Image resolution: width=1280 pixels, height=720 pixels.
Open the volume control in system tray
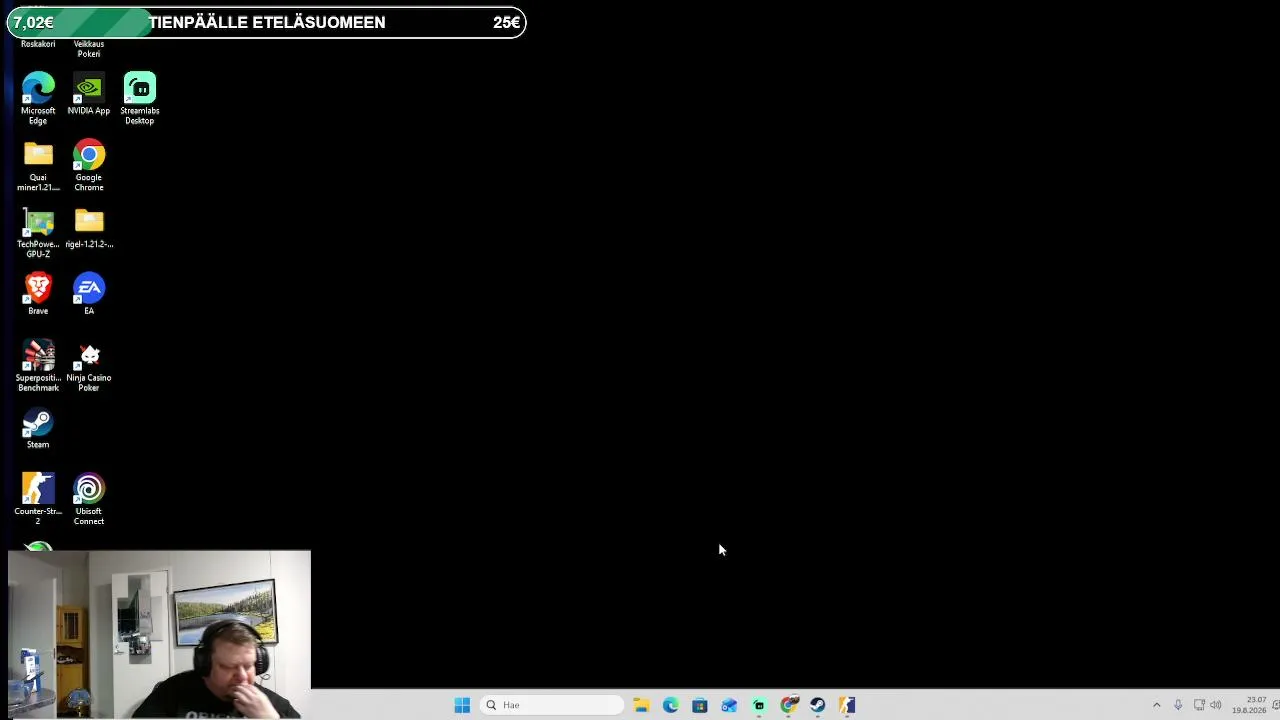[1216, 705]
